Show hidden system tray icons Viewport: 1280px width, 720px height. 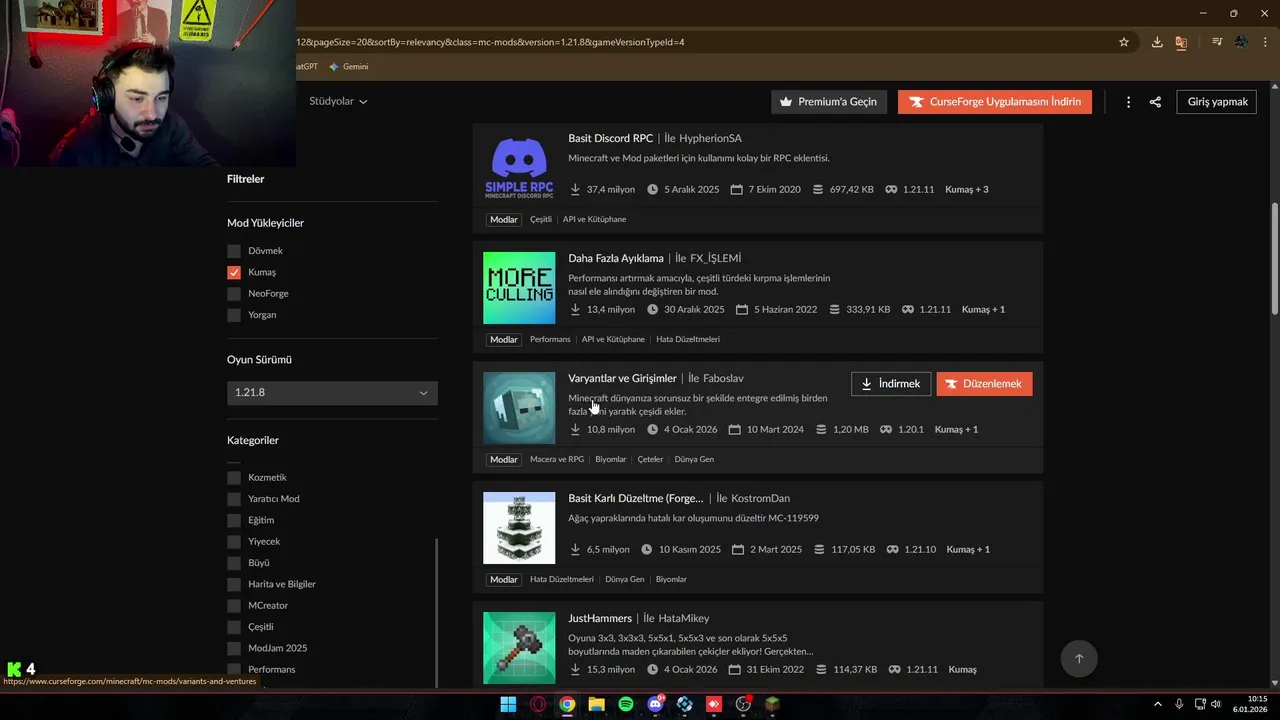1159,704
